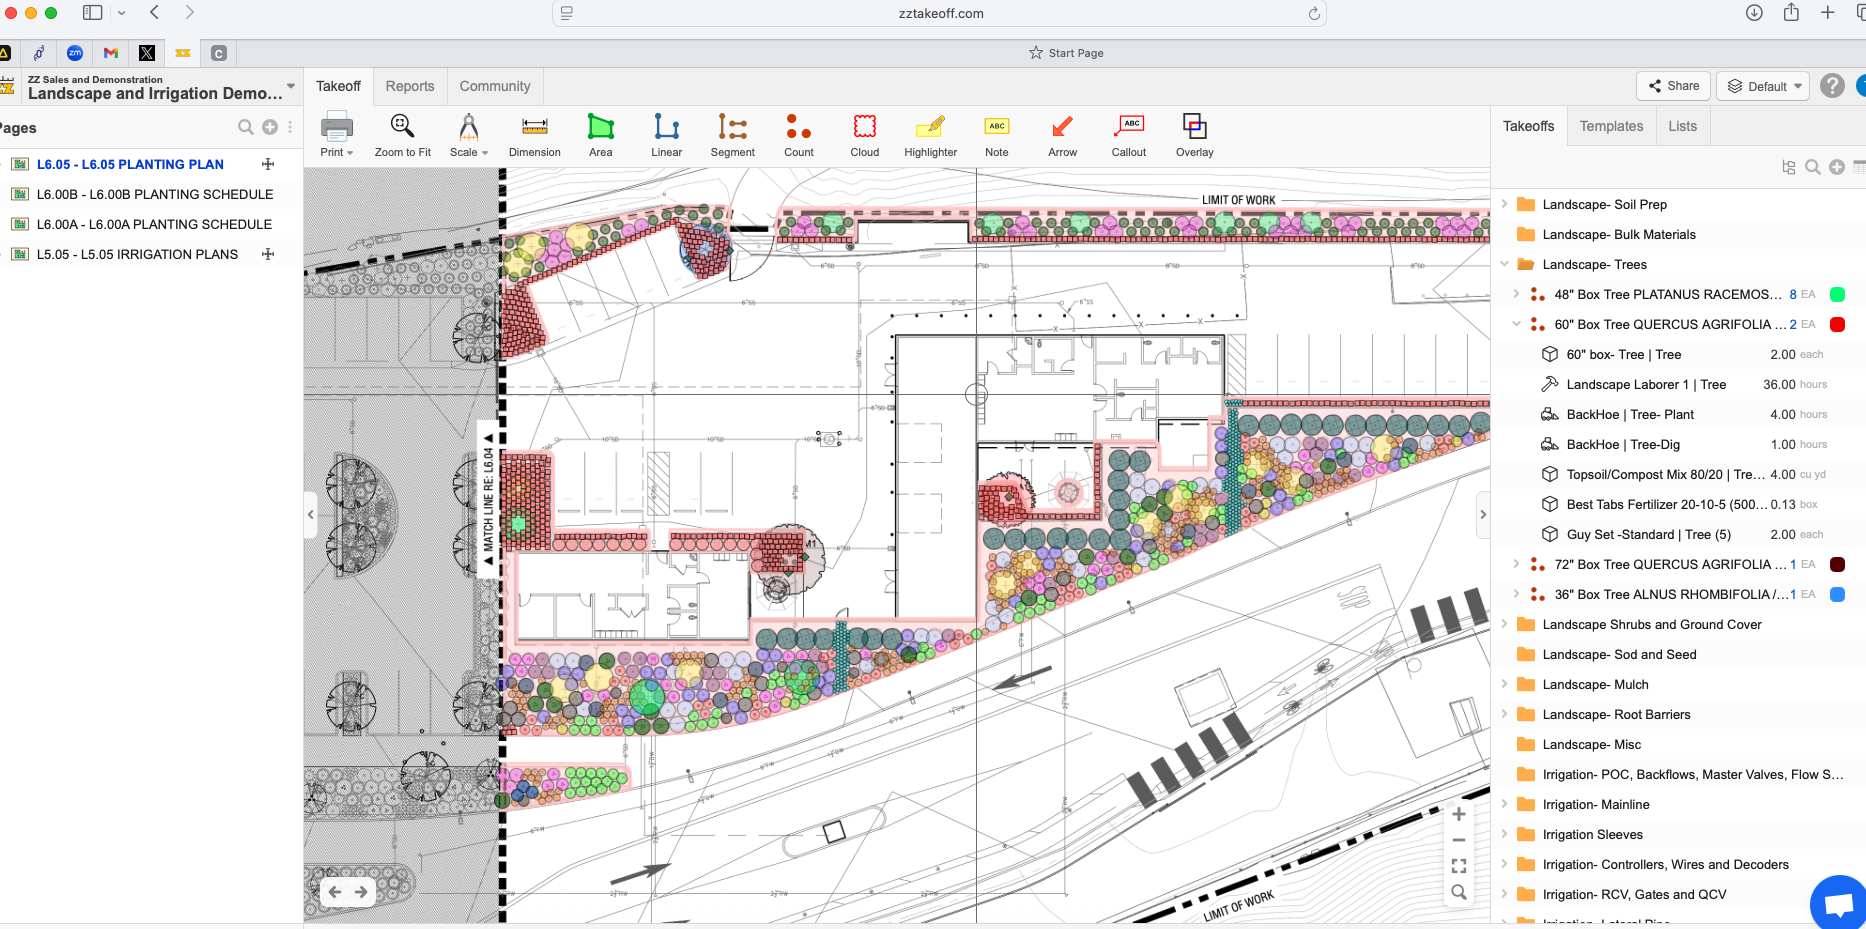
Task: Search takeoffs with the magnifier icon
Action: [1812, 167]
